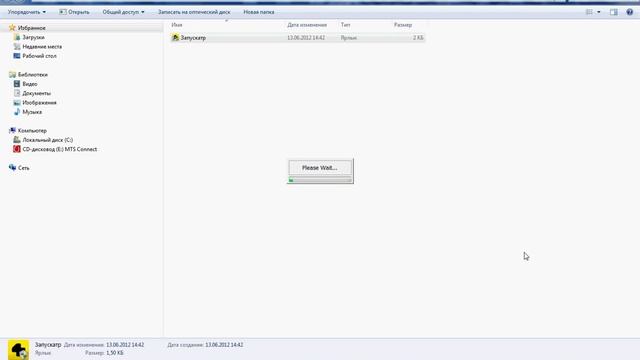Select the Музыка library item
640x360 pixels.
click(x=32, y=112)
